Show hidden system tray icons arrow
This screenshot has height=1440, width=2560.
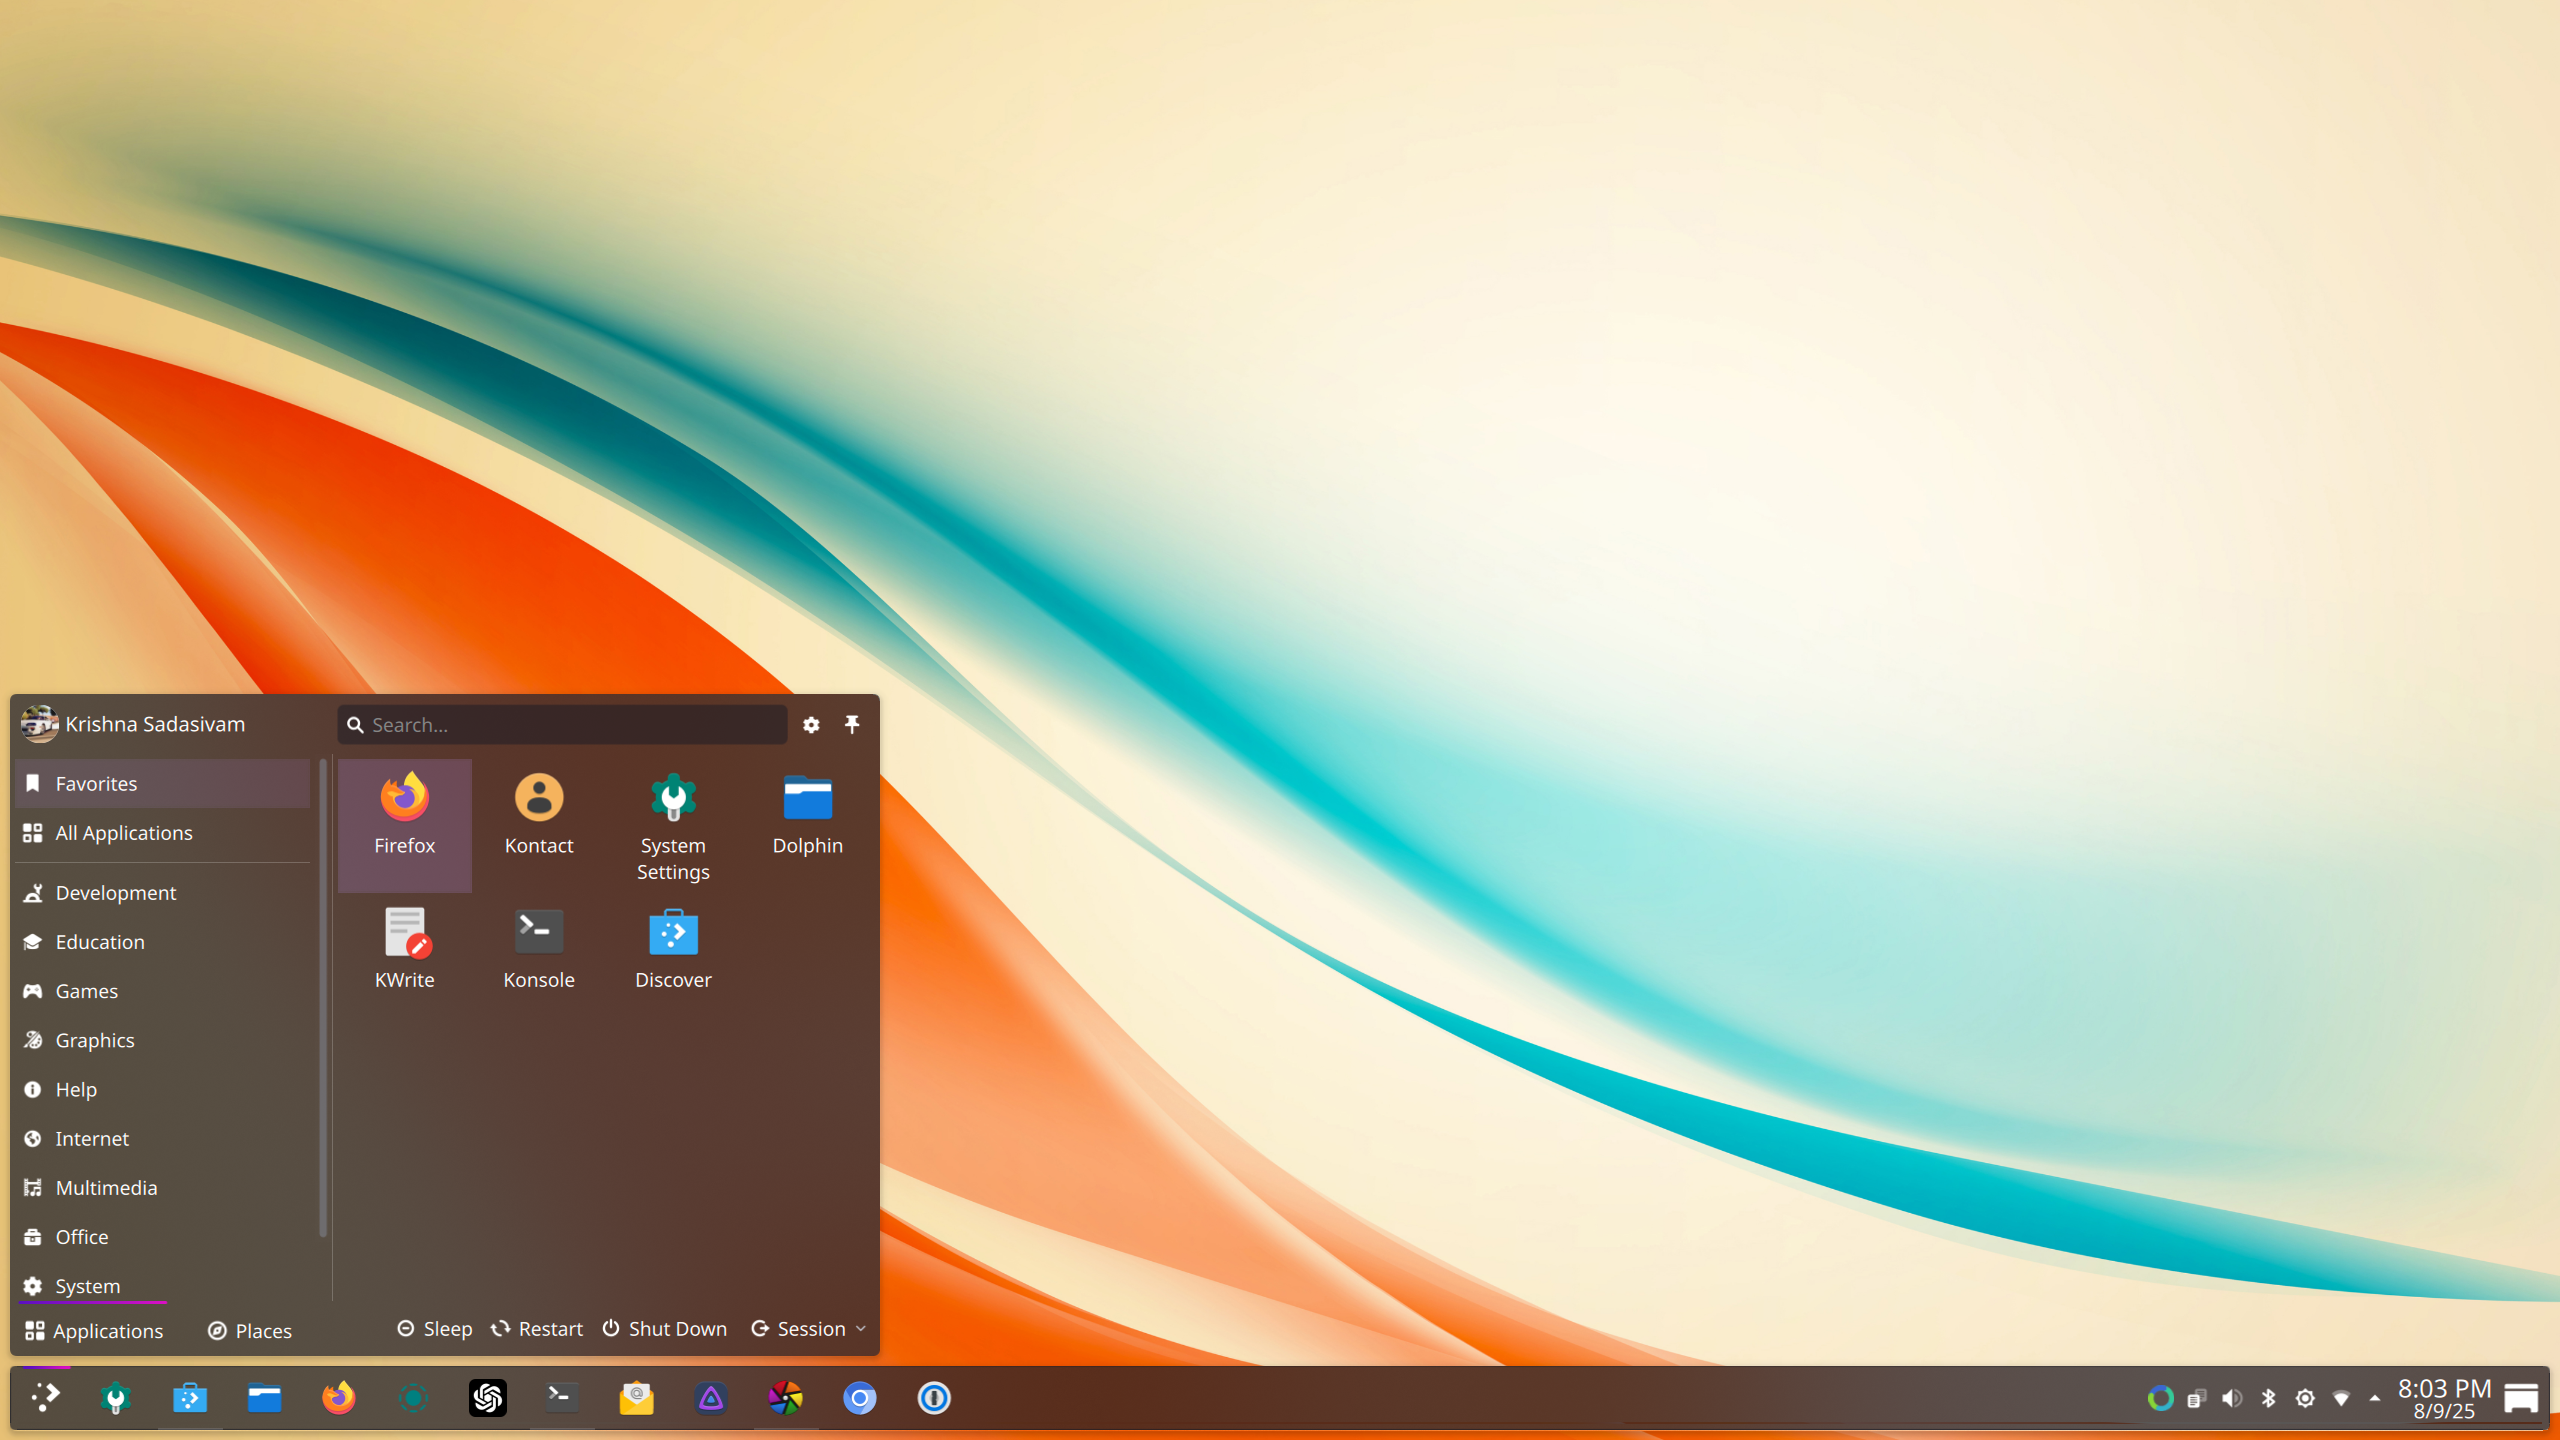pyautogui.click(x=2375, y=1398)
